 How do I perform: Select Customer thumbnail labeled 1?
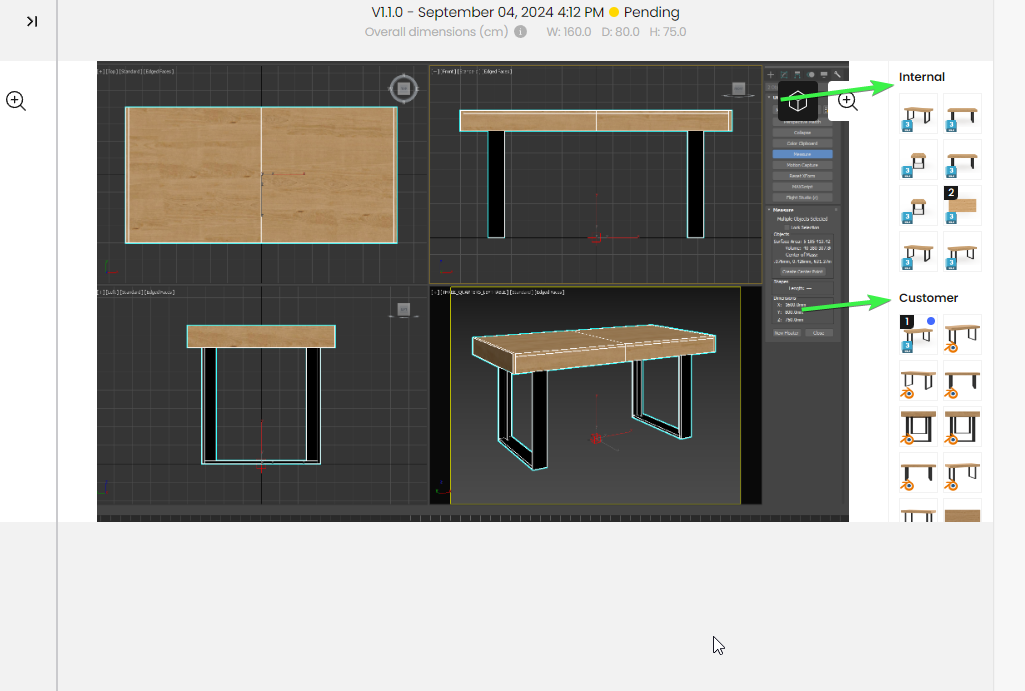pos(919,335)
